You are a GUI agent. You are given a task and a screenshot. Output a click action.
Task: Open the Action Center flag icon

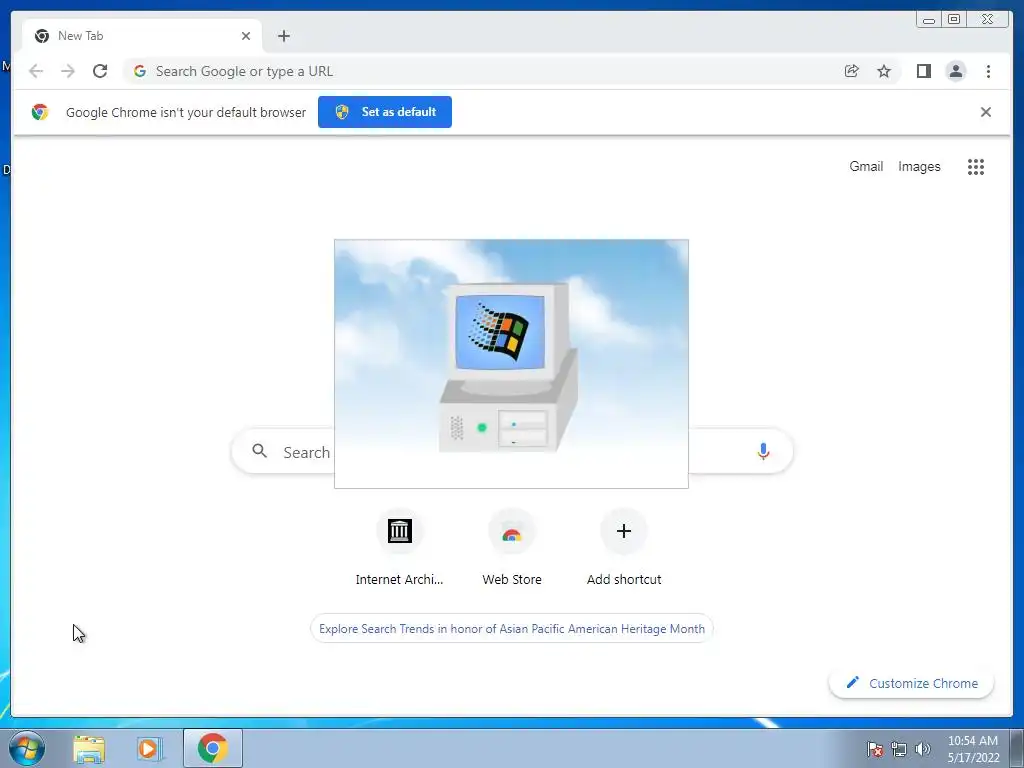coord(875,749)
